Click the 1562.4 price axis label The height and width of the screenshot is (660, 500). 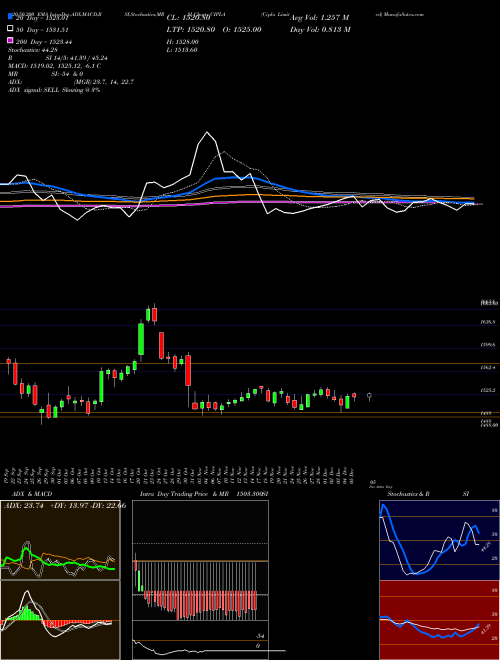488,367
